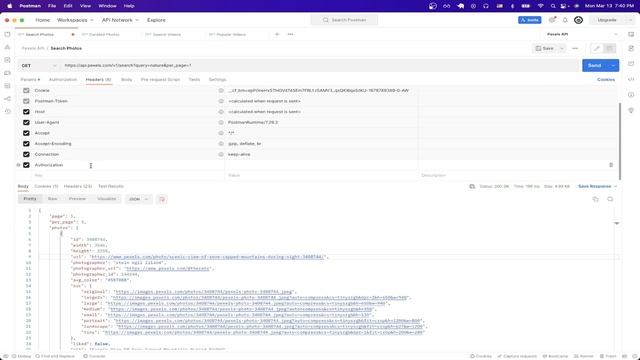Click the search icon in response panel
Image resolution: width=640 pixels, height=360 pixels.
[x=610, y=199]
